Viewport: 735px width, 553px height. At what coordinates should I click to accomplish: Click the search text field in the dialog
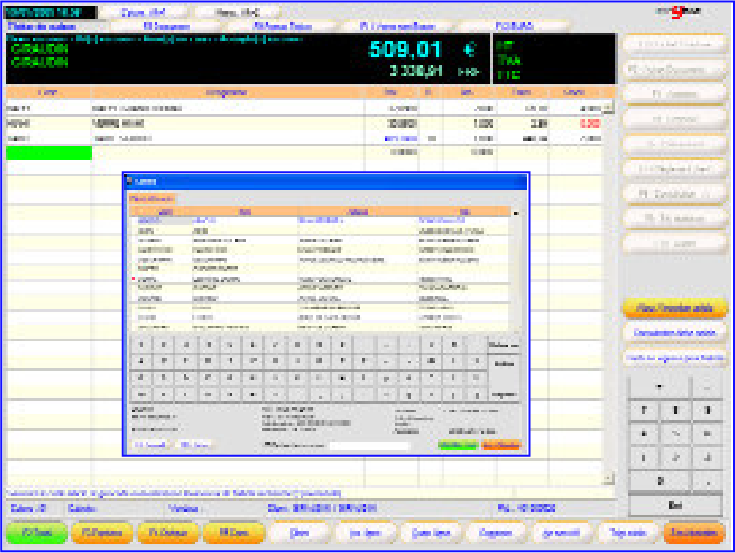(x=369, y=445)
